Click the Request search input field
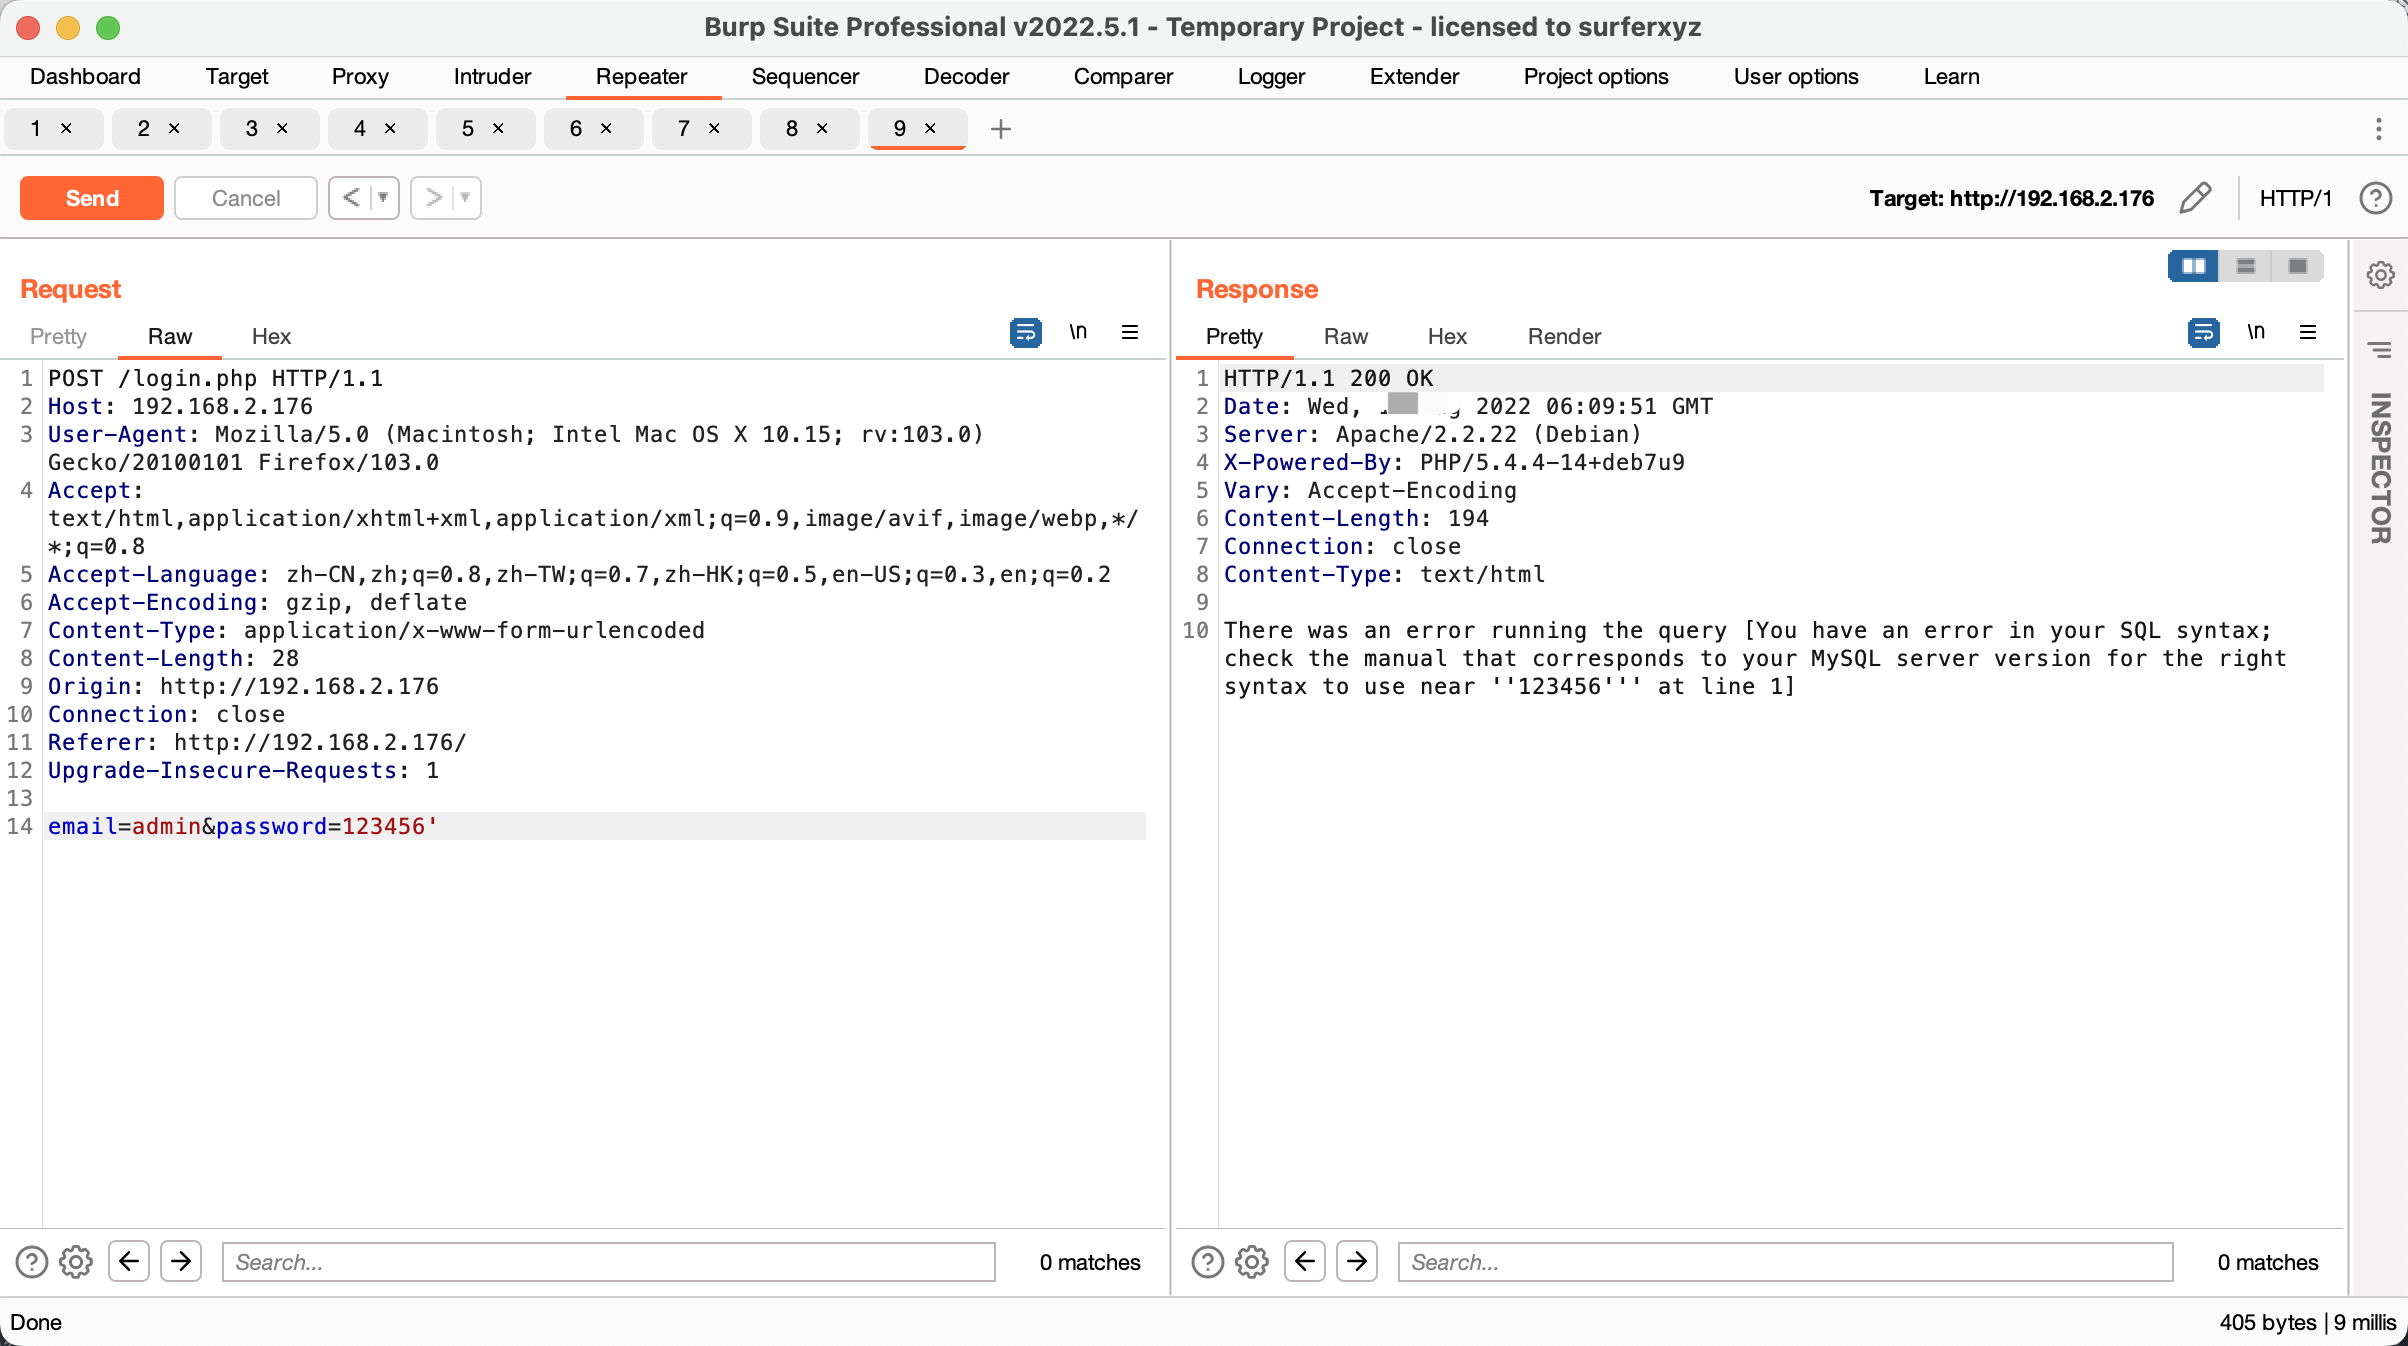Viewport: 2408px width, 1346px height. pyautogui.click(x=608, y=1262)
